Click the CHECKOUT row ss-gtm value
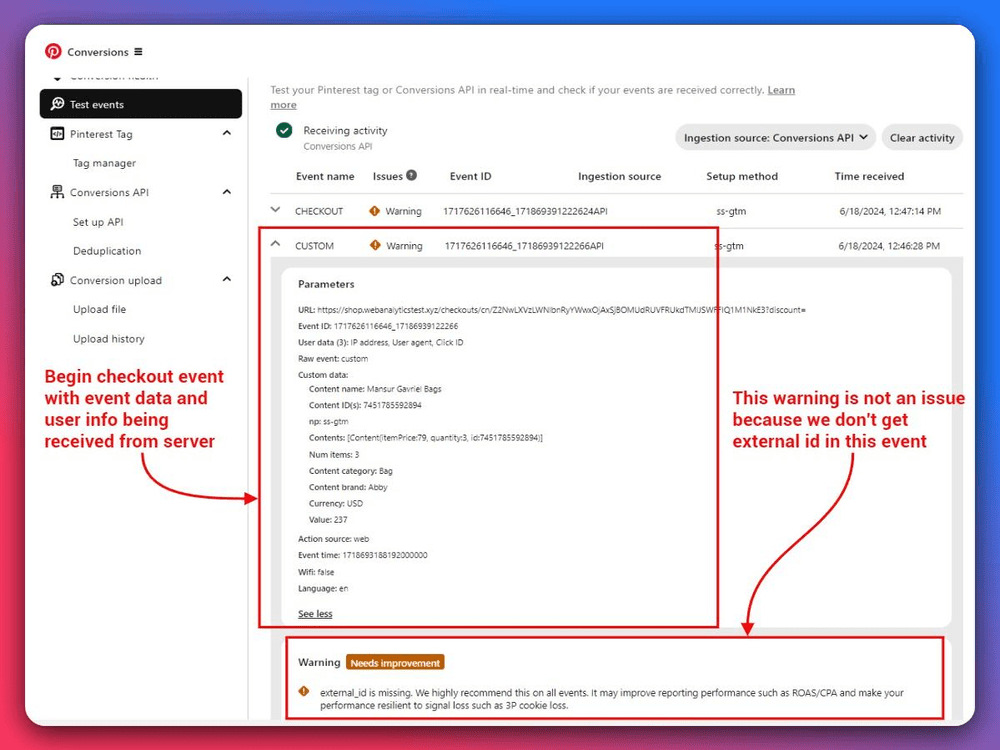The height and width of the screenshot is (750, 1000). (x=732, y=211)
